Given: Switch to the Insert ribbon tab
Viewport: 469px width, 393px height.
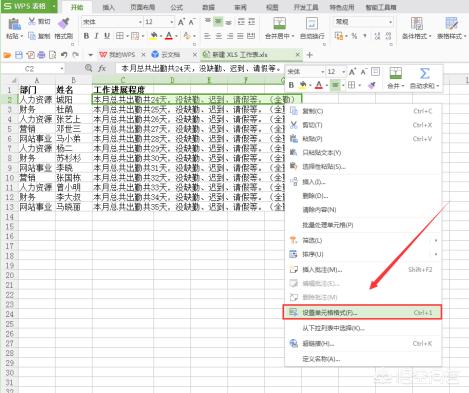Looking at the screenshot, I should pyautogui.click(x=108, y=7).
